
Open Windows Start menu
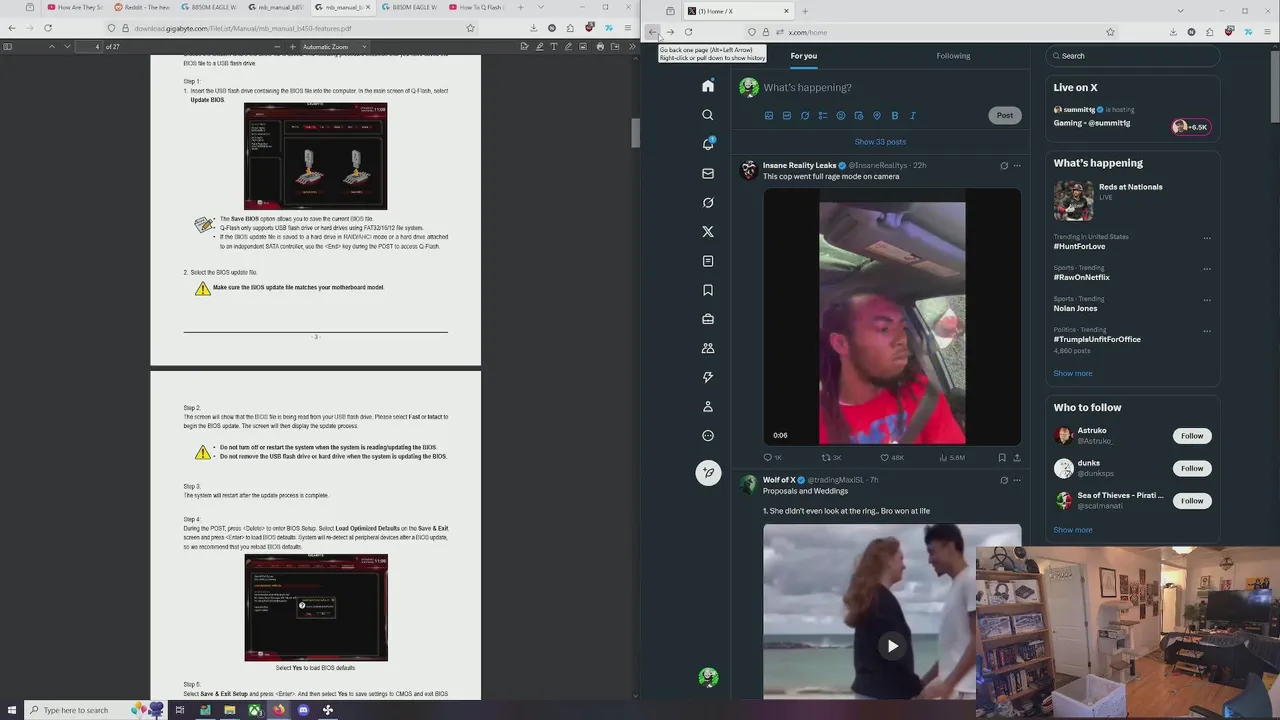10,710
